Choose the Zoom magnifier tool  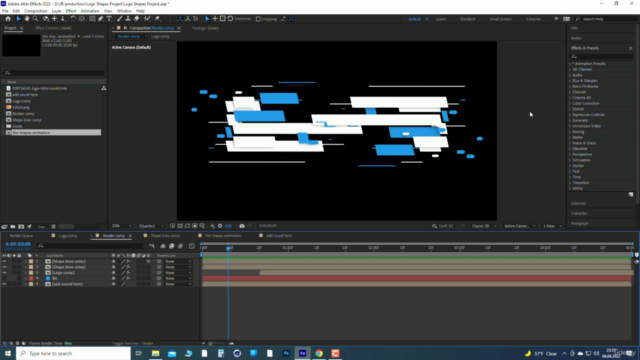click(x=36, y=19)
